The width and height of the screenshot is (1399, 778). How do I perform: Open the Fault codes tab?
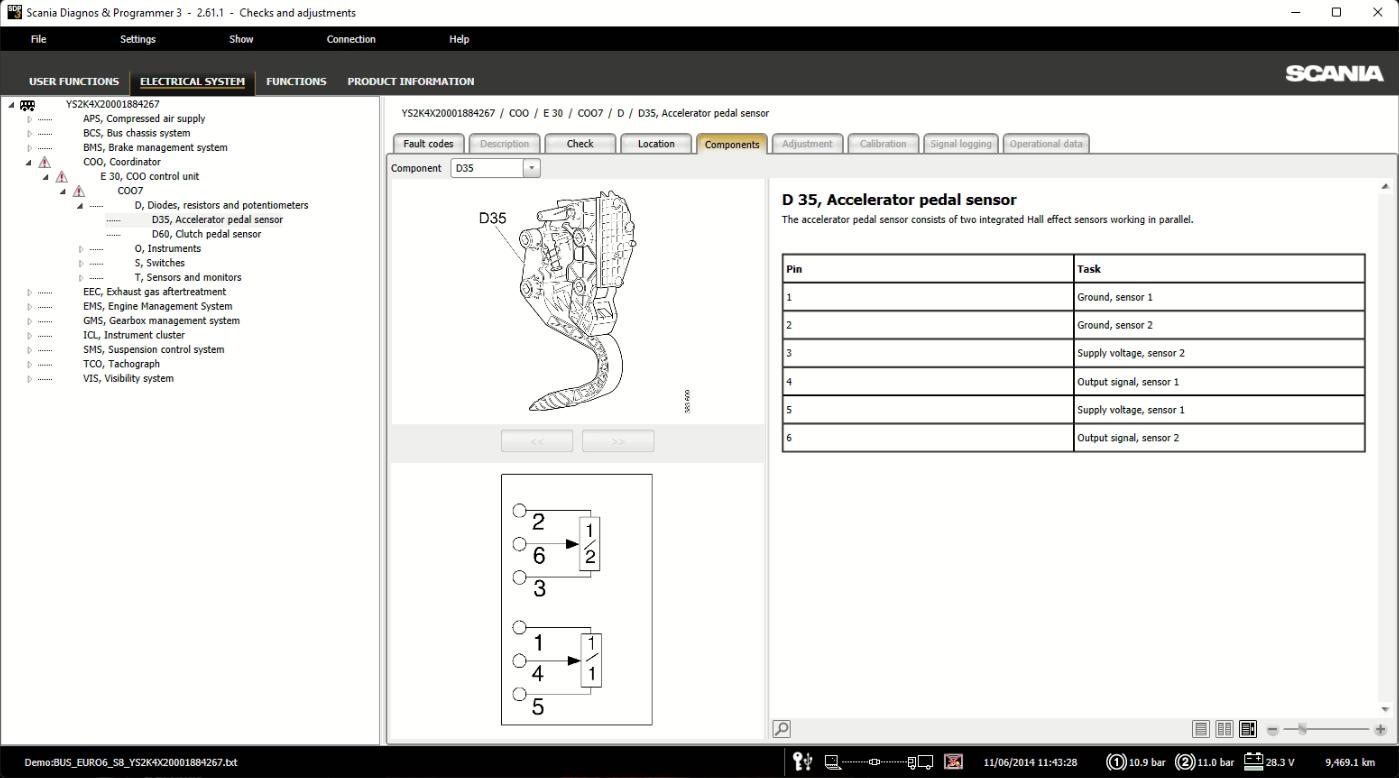pyautogui.click(x=428, y=144)
